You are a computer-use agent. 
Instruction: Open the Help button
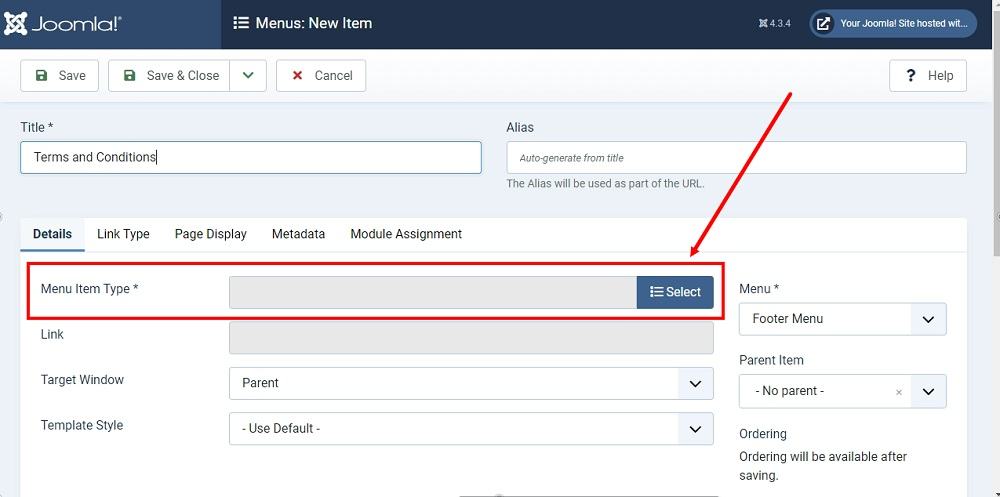tap(928, 75)
